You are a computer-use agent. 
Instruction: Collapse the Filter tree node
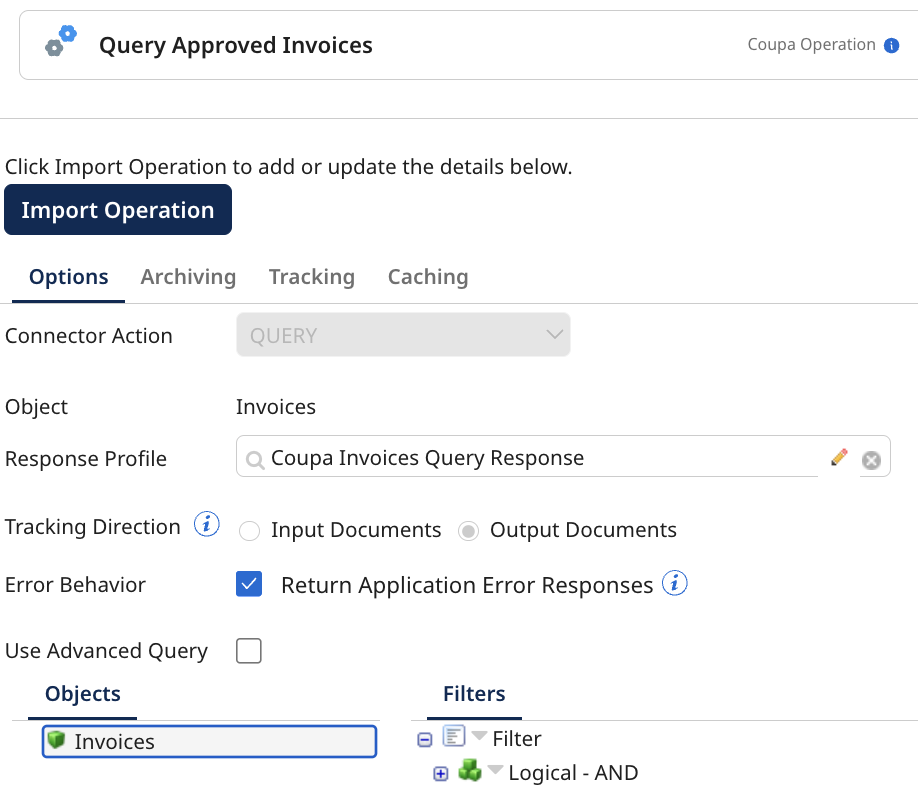tap(424, 738)
